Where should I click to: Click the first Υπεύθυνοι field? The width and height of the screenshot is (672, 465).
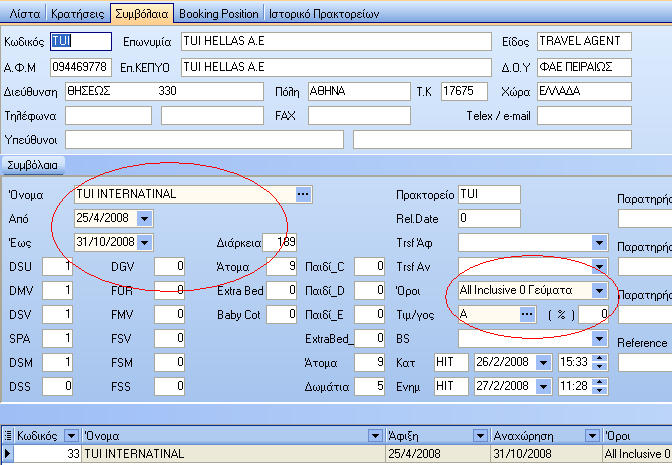[204, 140]
